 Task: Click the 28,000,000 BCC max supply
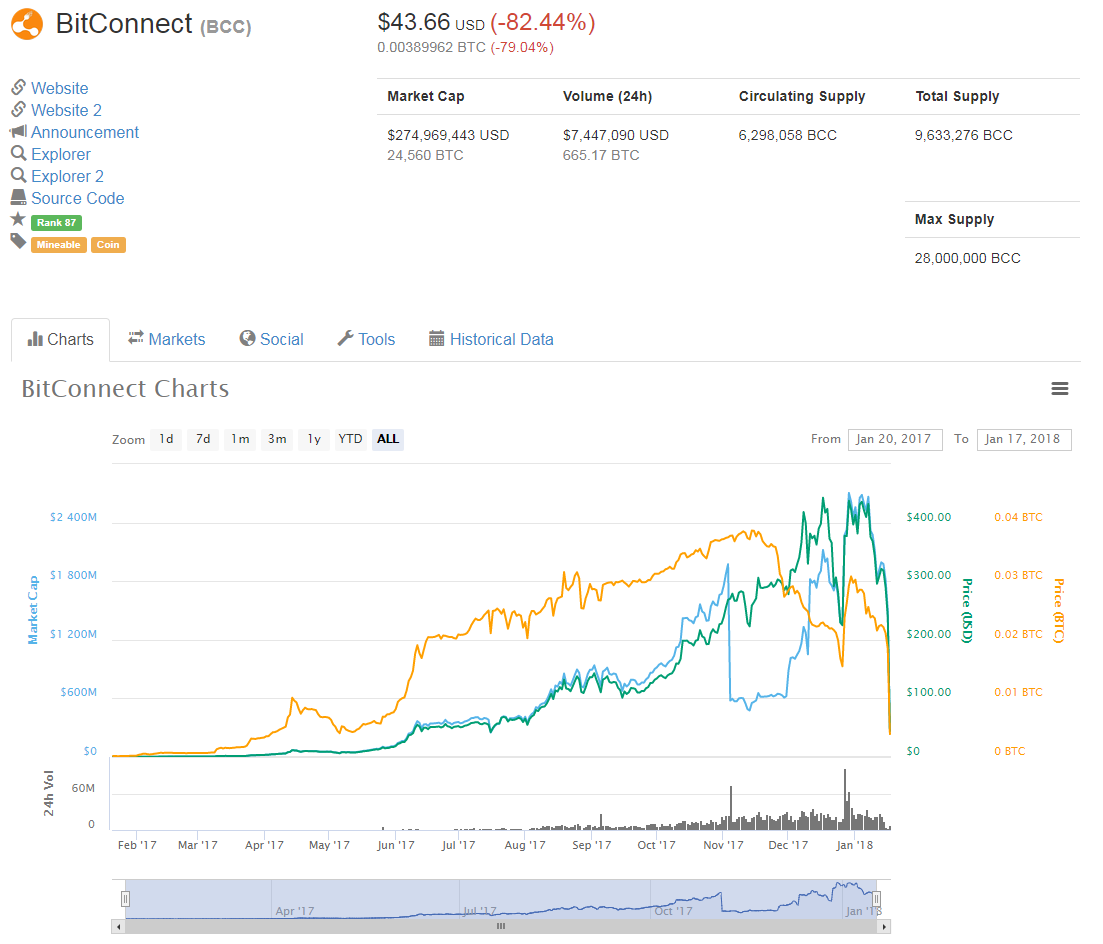point(967,258)
